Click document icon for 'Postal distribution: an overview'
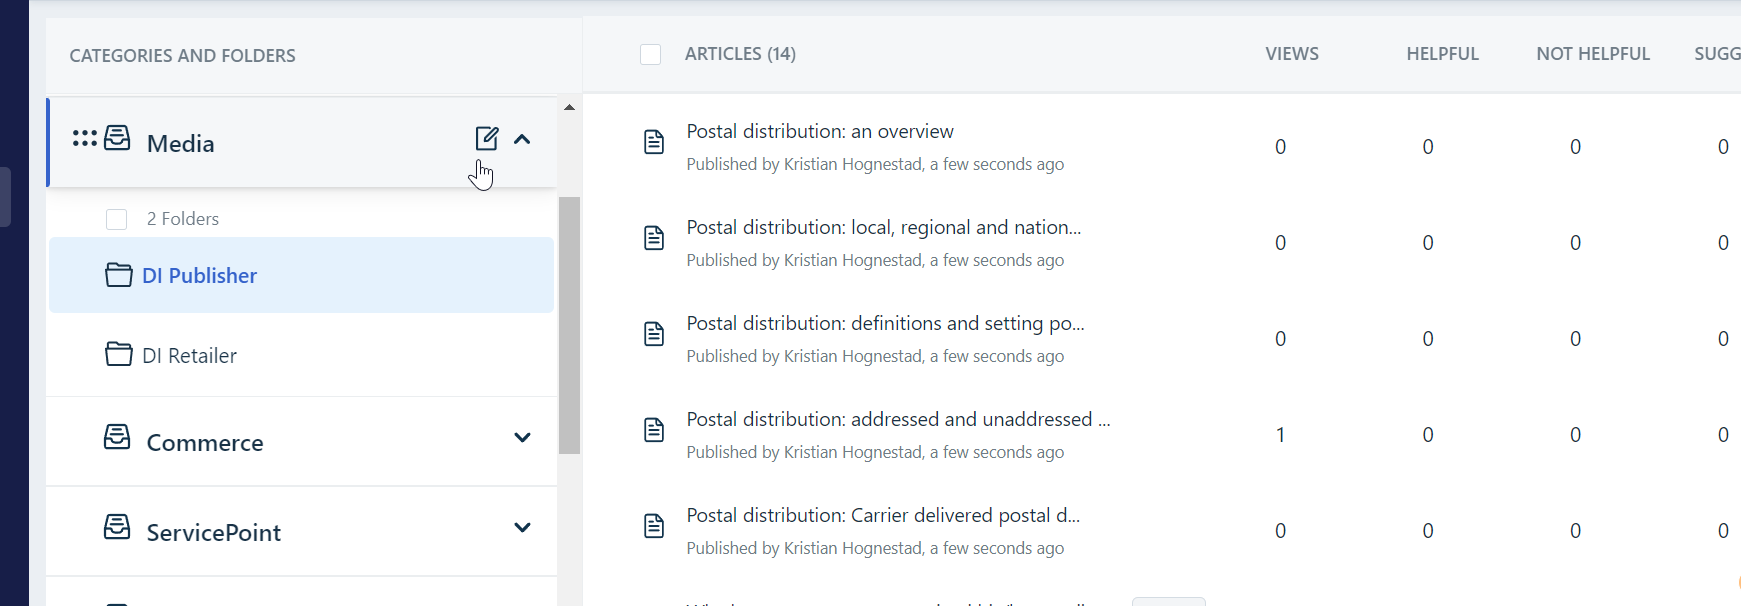 (654, 142)
